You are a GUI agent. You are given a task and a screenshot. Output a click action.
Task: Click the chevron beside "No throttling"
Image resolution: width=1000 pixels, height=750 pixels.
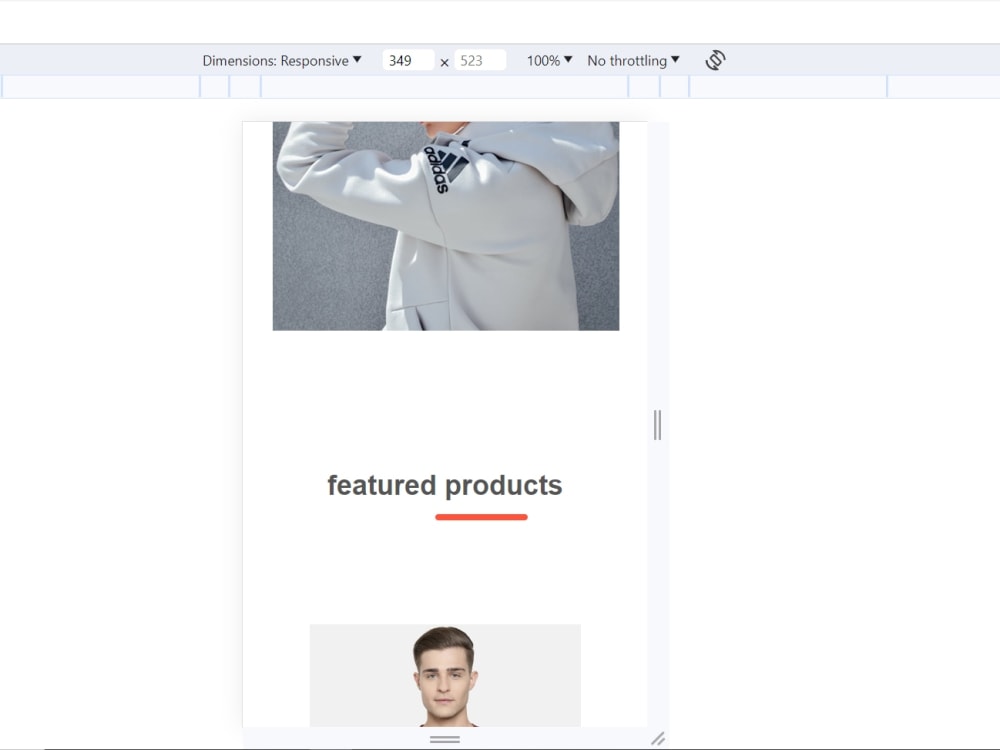point(676,60)
